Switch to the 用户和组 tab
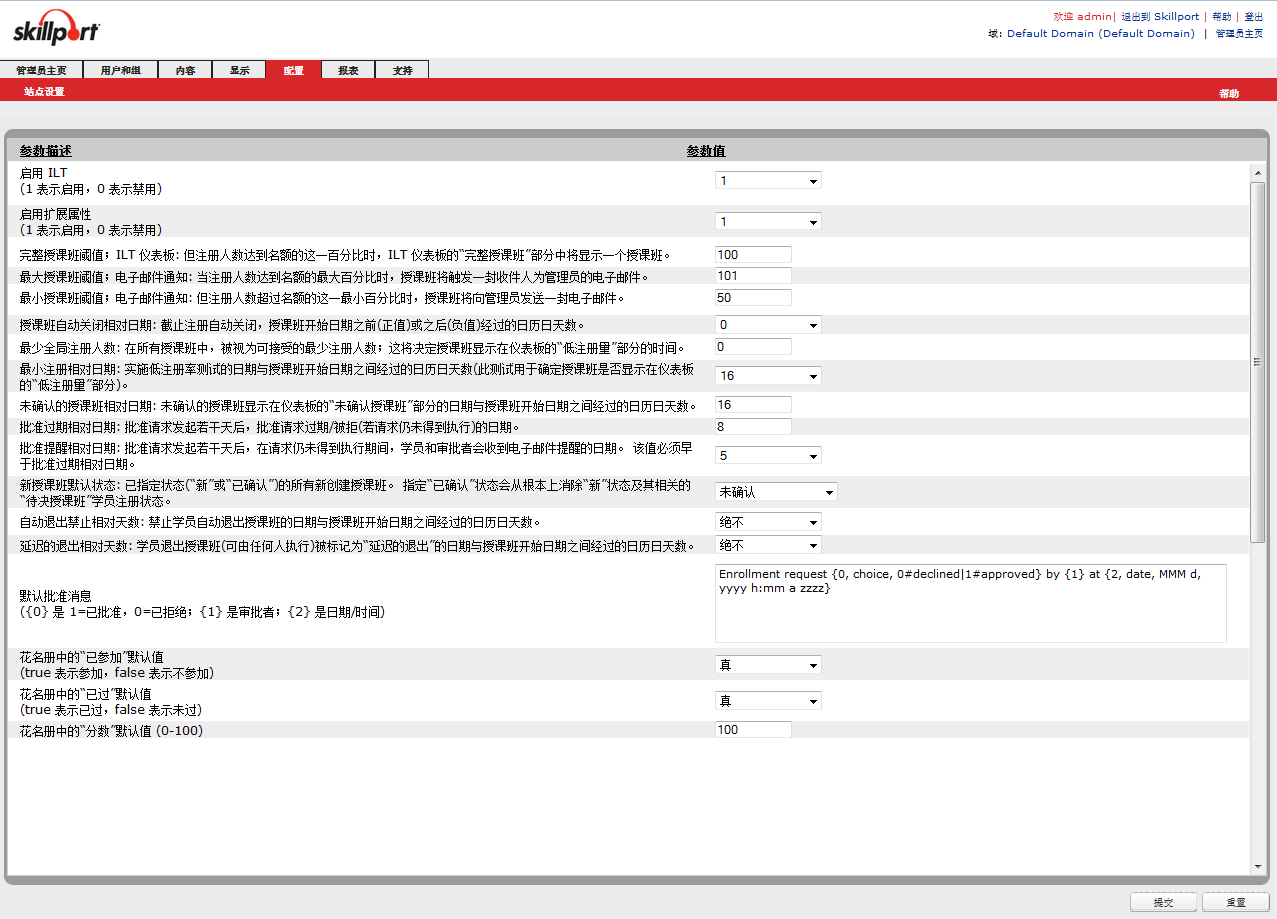Viewport: 1277px width, 919px height. point(120,70)
